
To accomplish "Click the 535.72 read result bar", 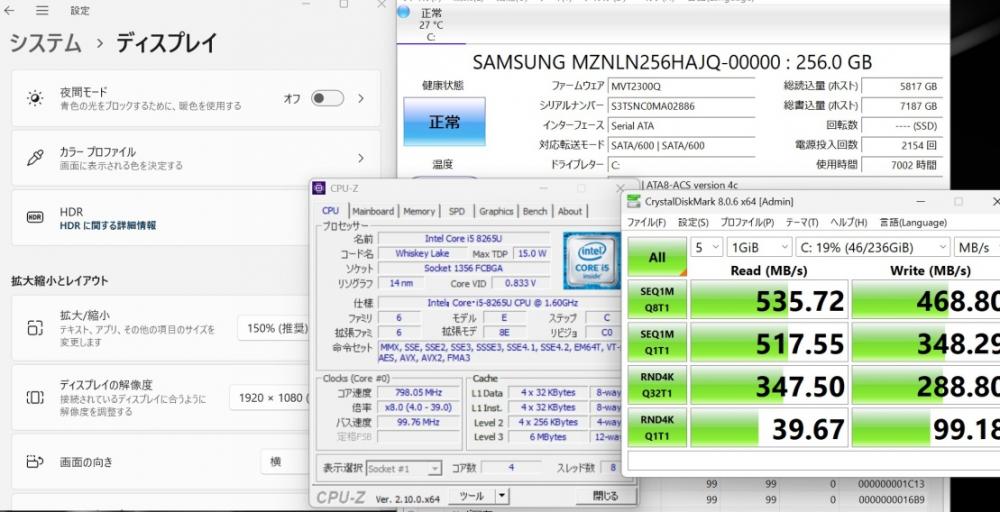I will [x=769, y=300].
